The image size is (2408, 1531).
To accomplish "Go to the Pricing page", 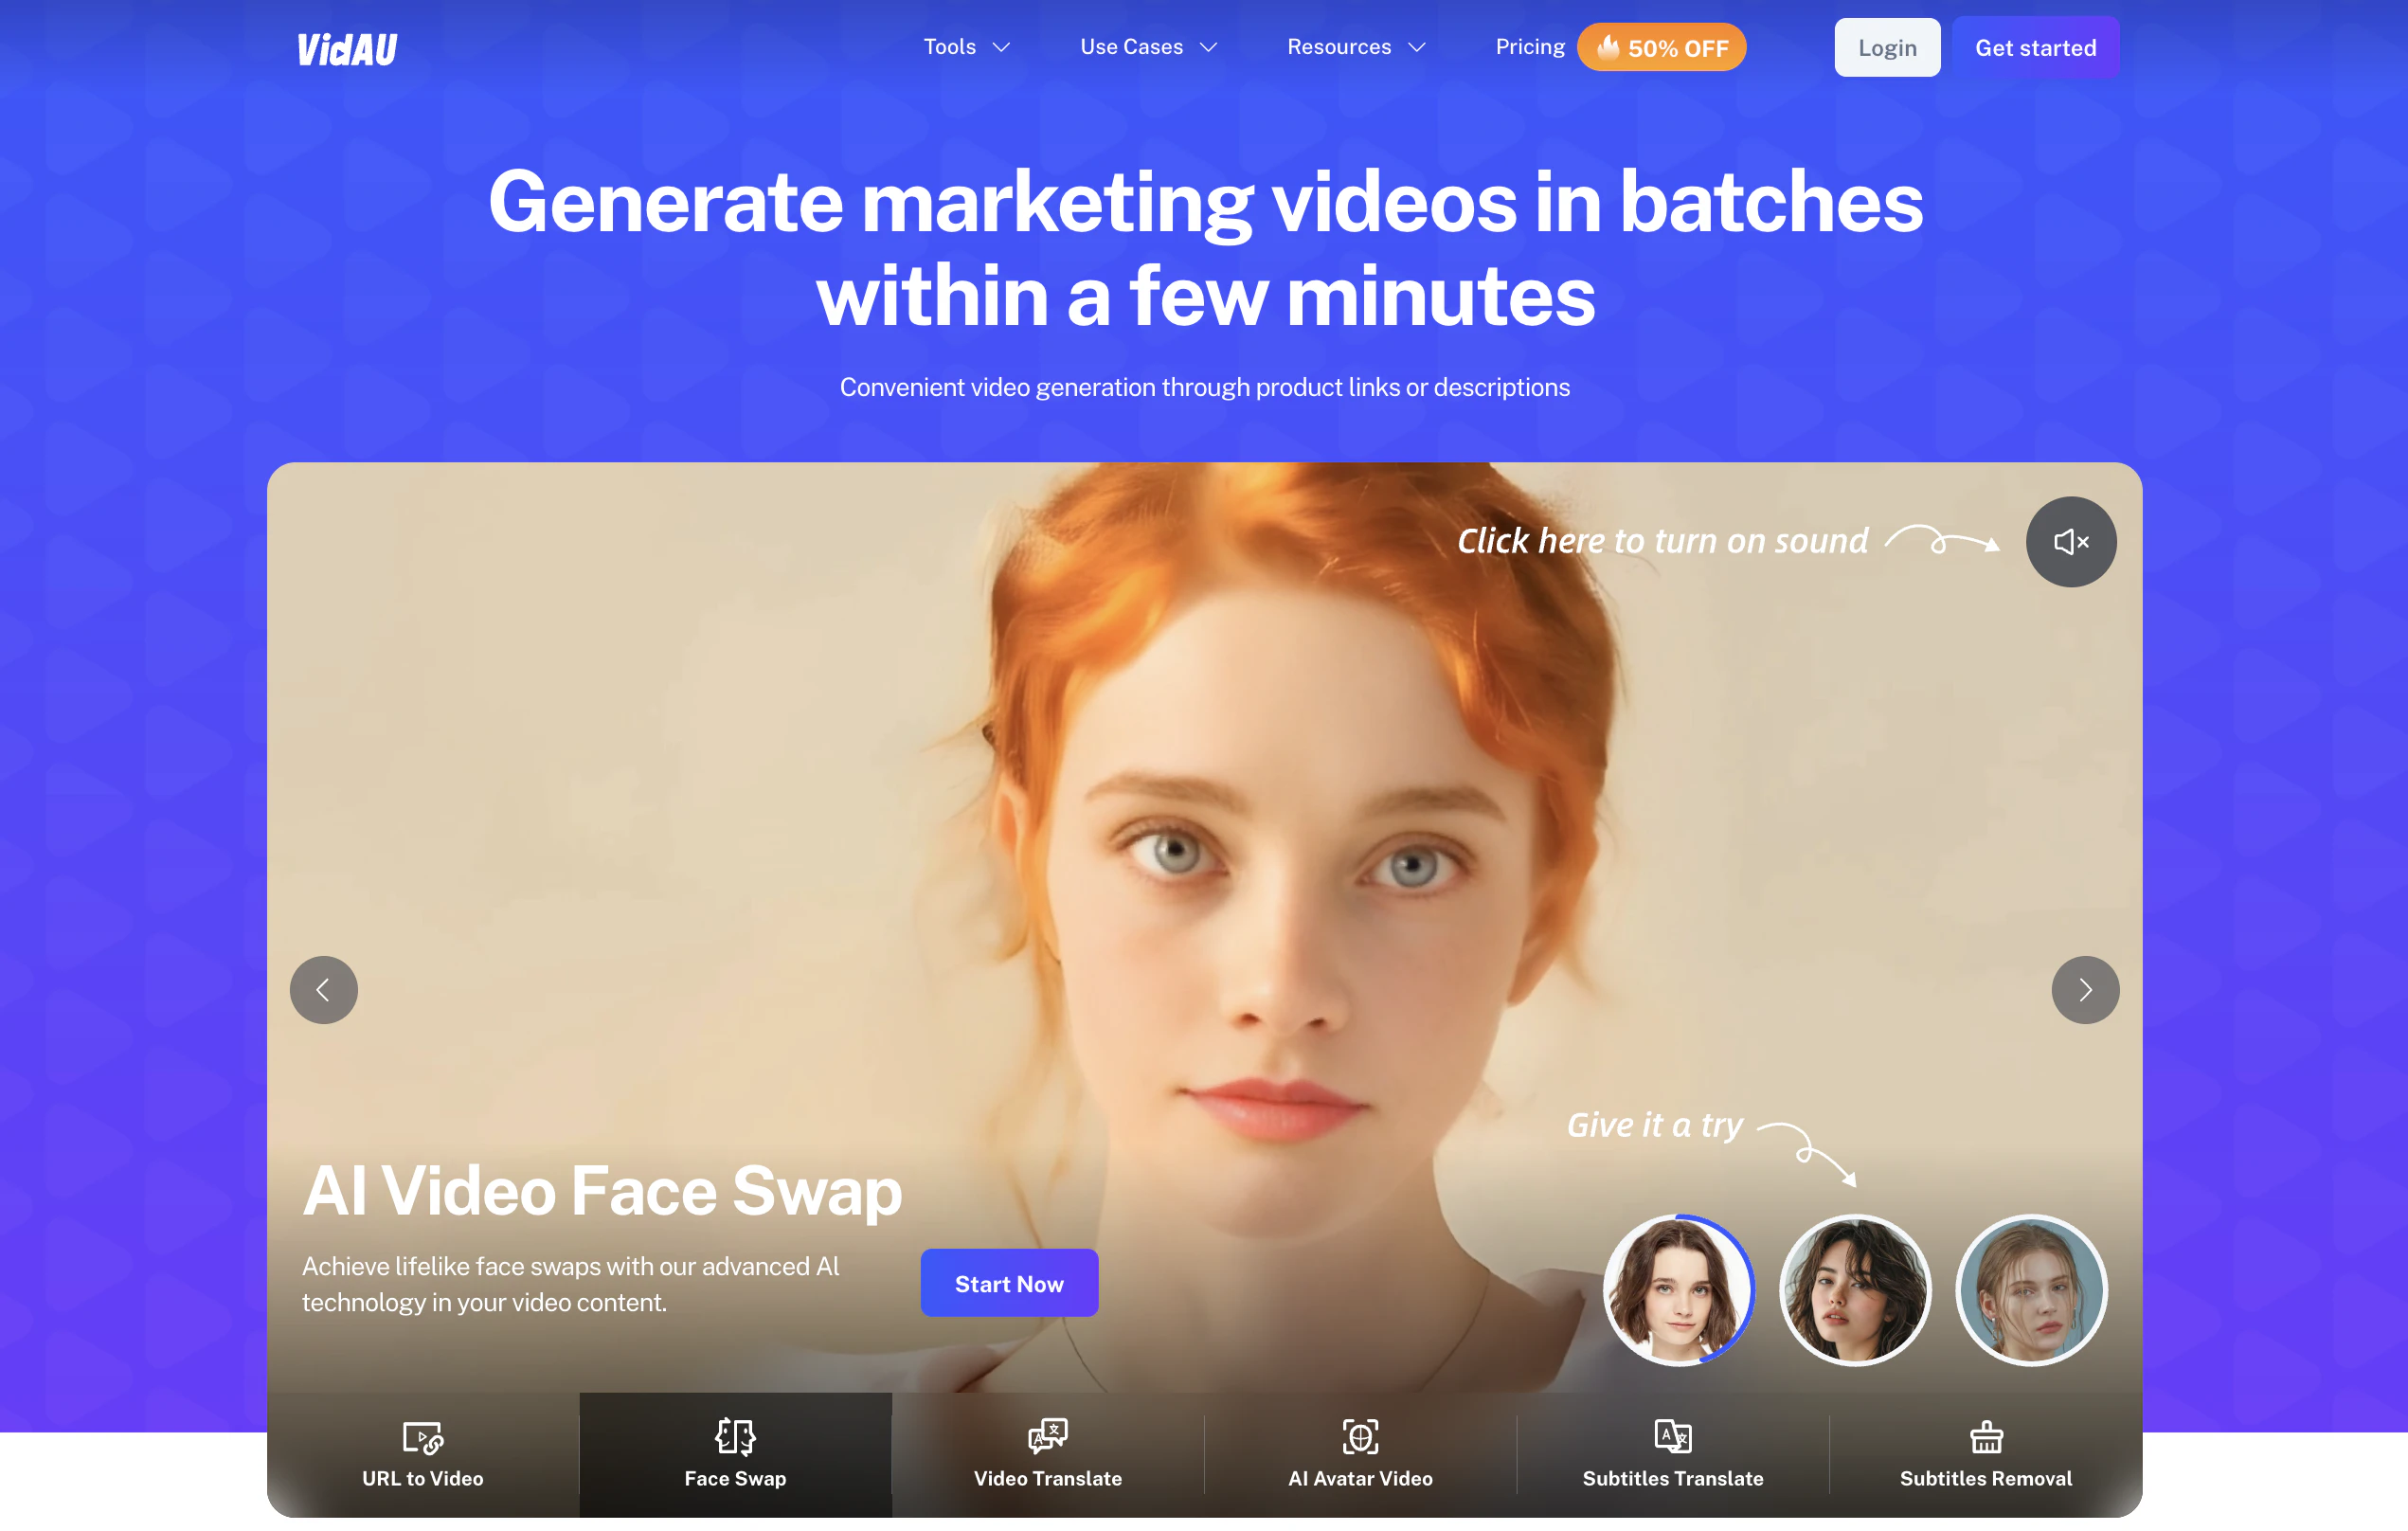I will 1530,46.
